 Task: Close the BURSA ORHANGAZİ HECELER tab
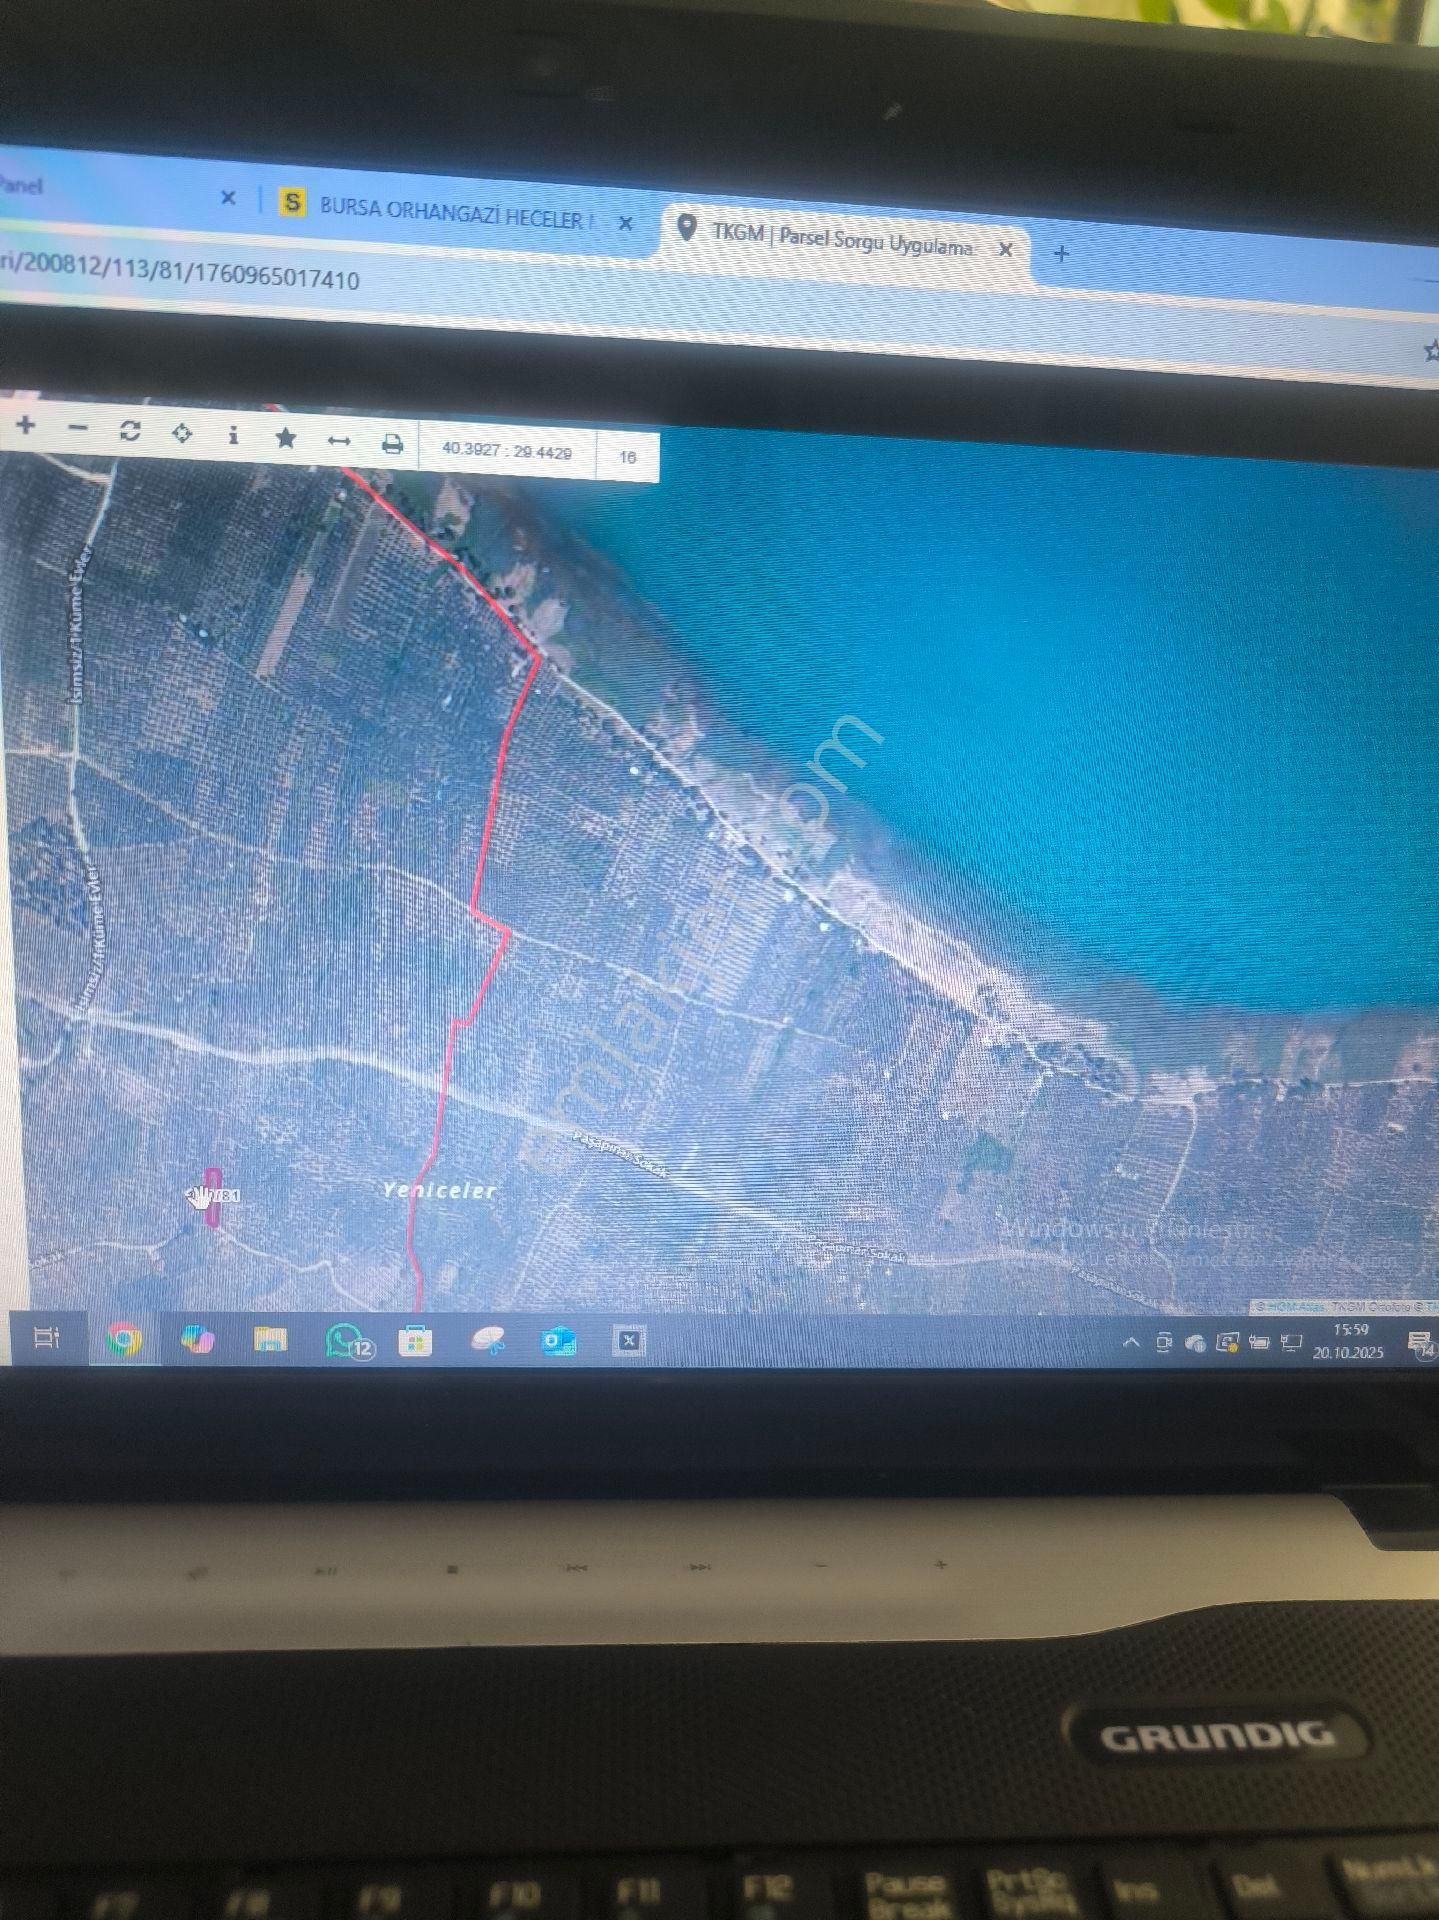[x=626, y=223]
